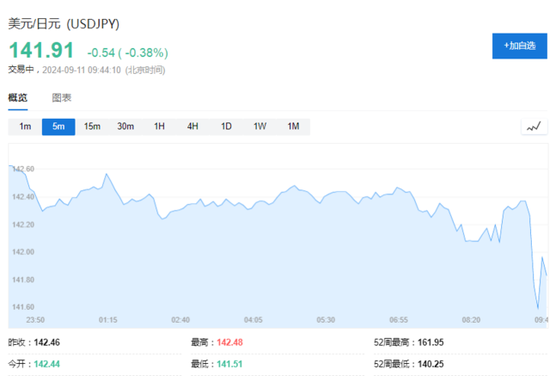Show the 1M monthly chart

click(x=294, y=127)
